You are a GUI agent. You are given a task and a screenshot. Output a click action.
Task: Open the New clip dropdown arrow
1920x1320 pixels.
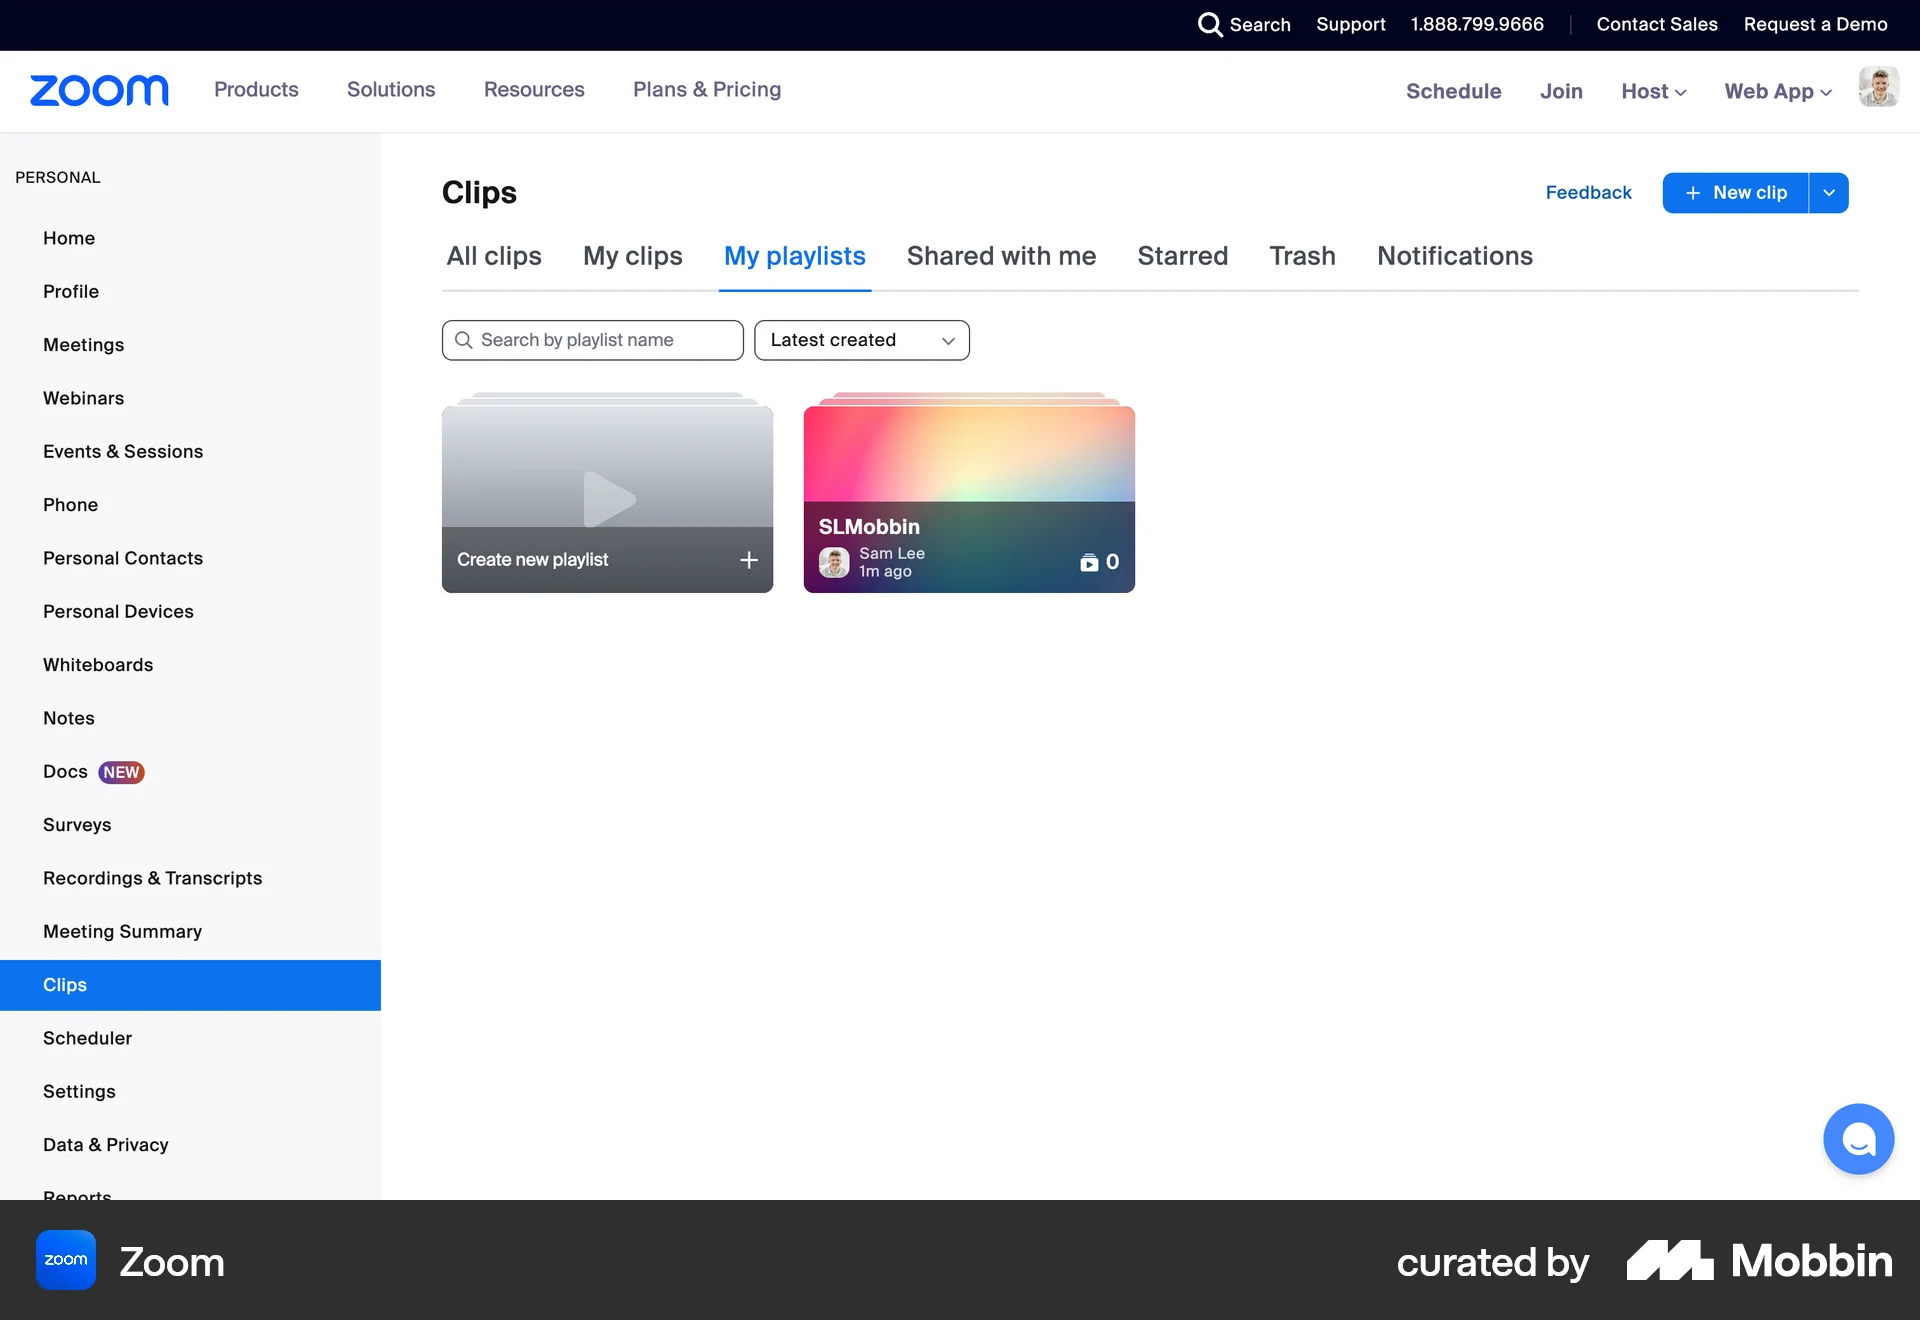tap(1830, 192)
